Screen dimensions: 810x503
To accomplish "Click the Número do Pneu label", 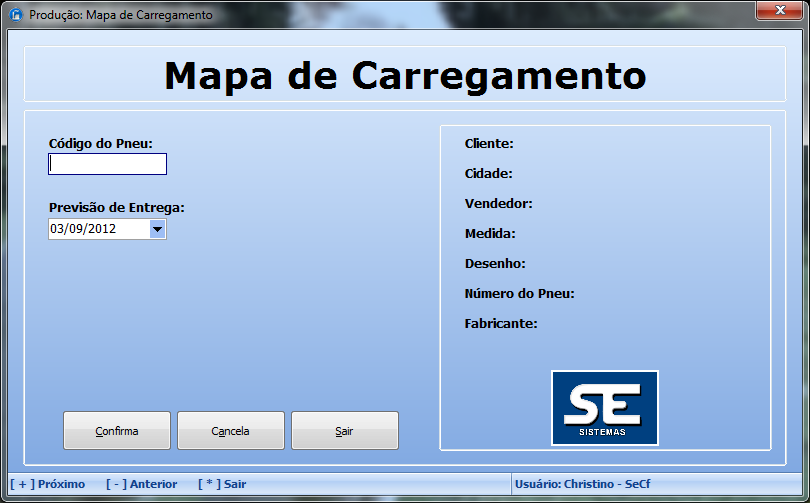I will (x=519, y=294).
